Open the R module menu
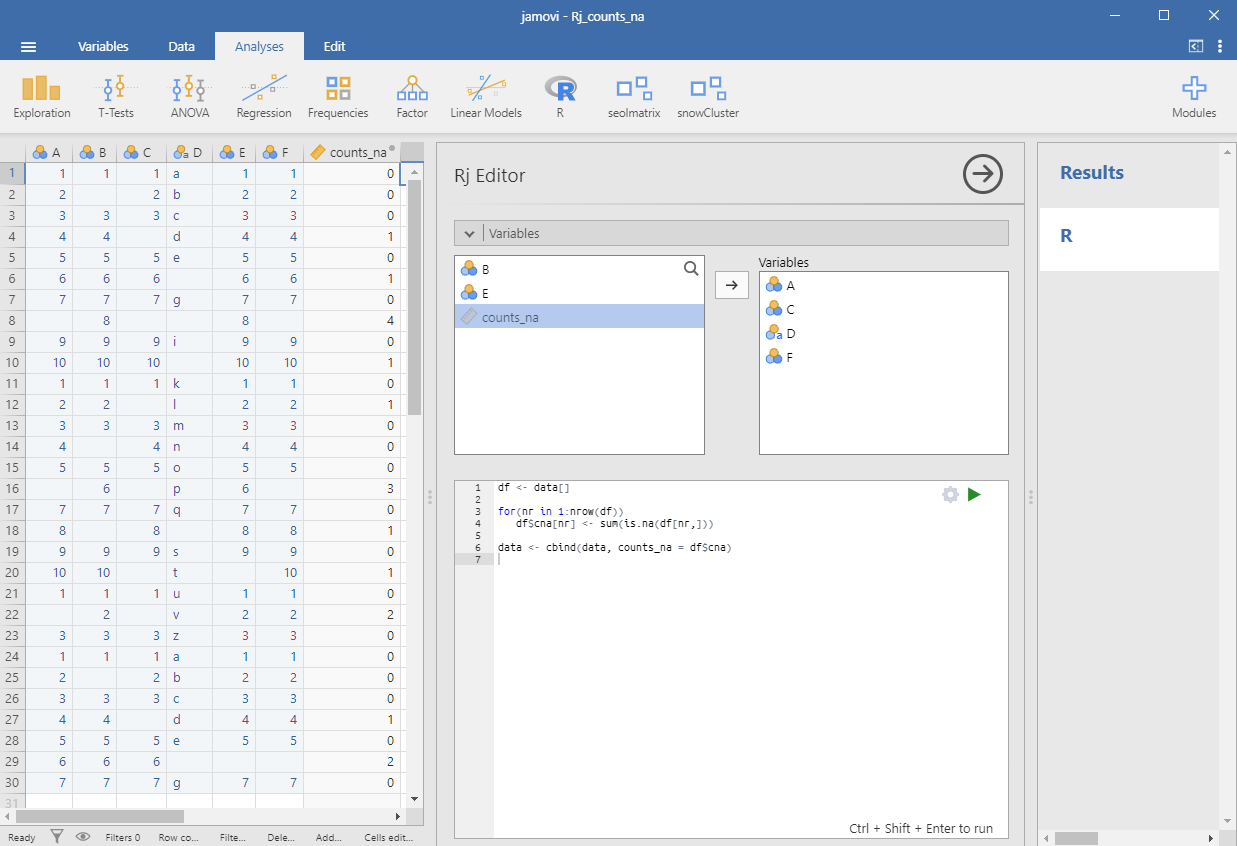 pyautogui.click(x=560, y=97)
